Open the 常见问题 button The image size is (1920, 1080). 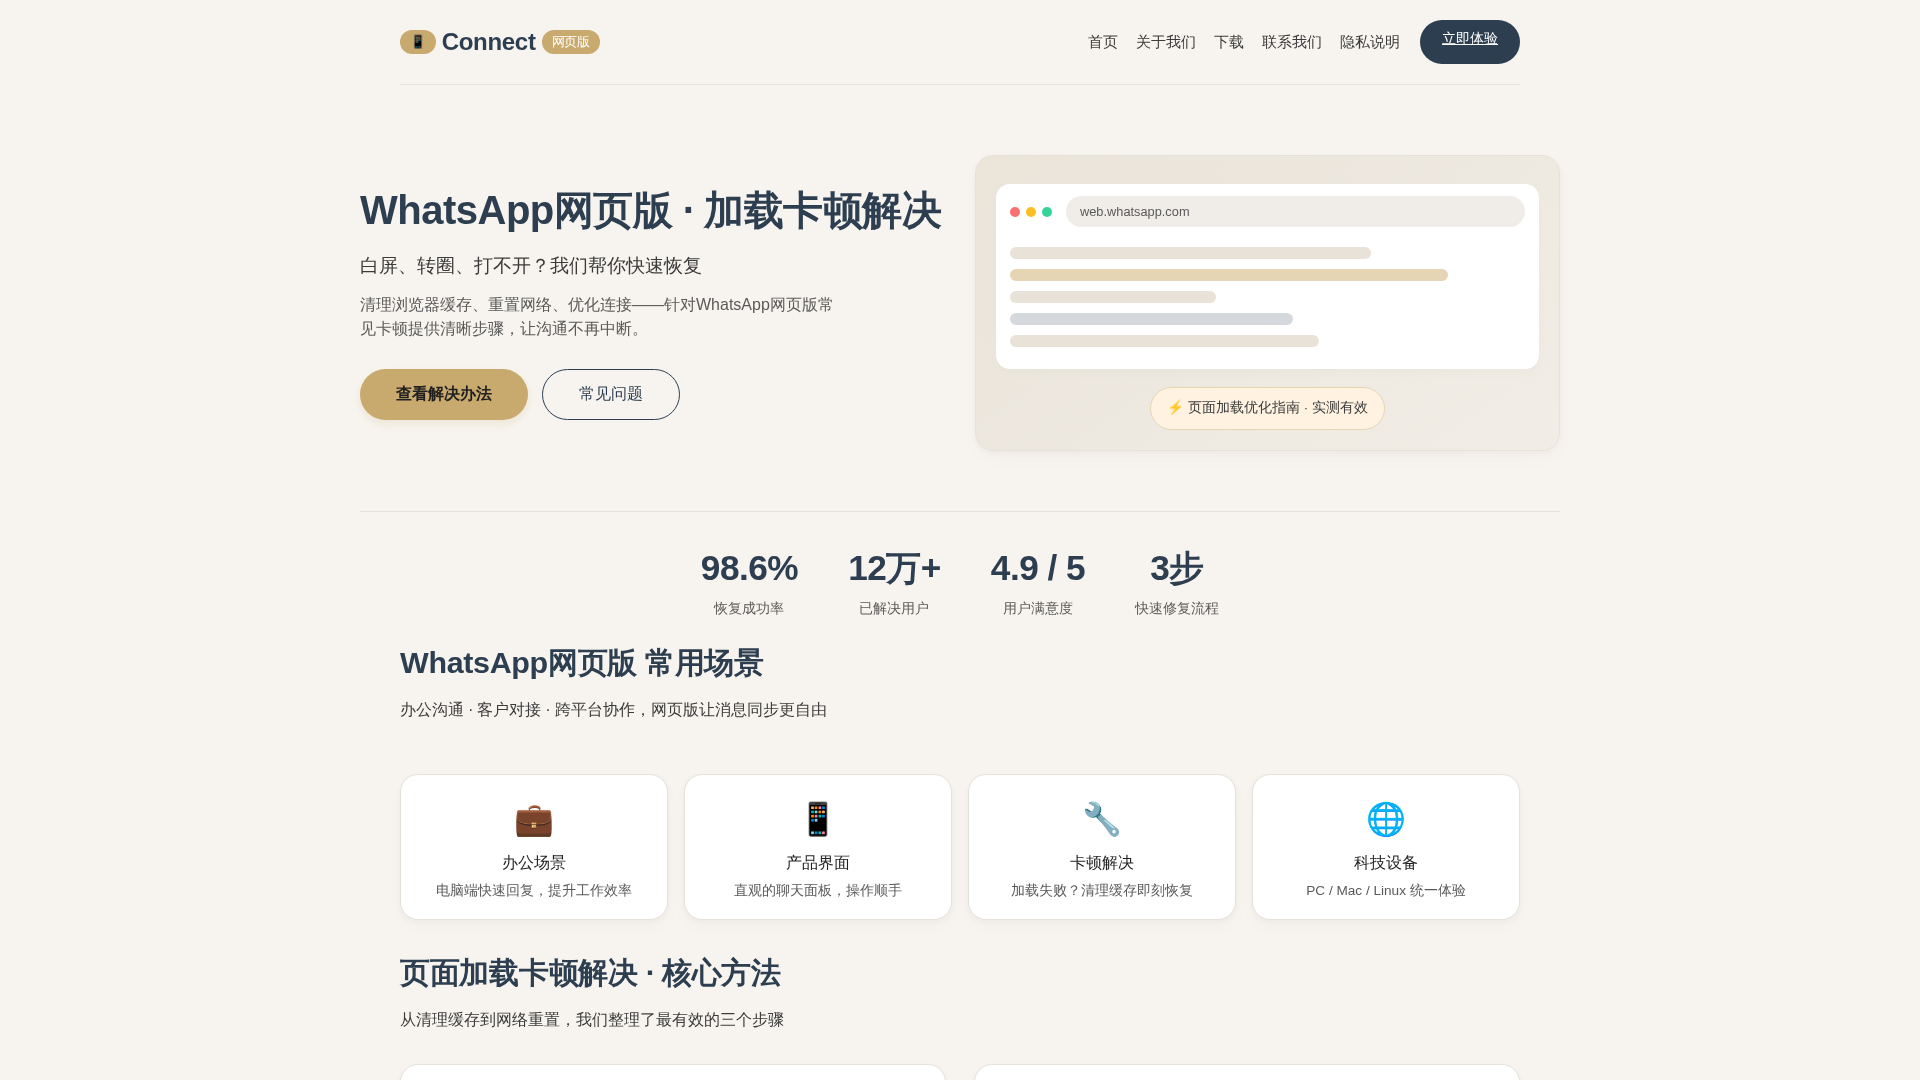tap(611, 394)
